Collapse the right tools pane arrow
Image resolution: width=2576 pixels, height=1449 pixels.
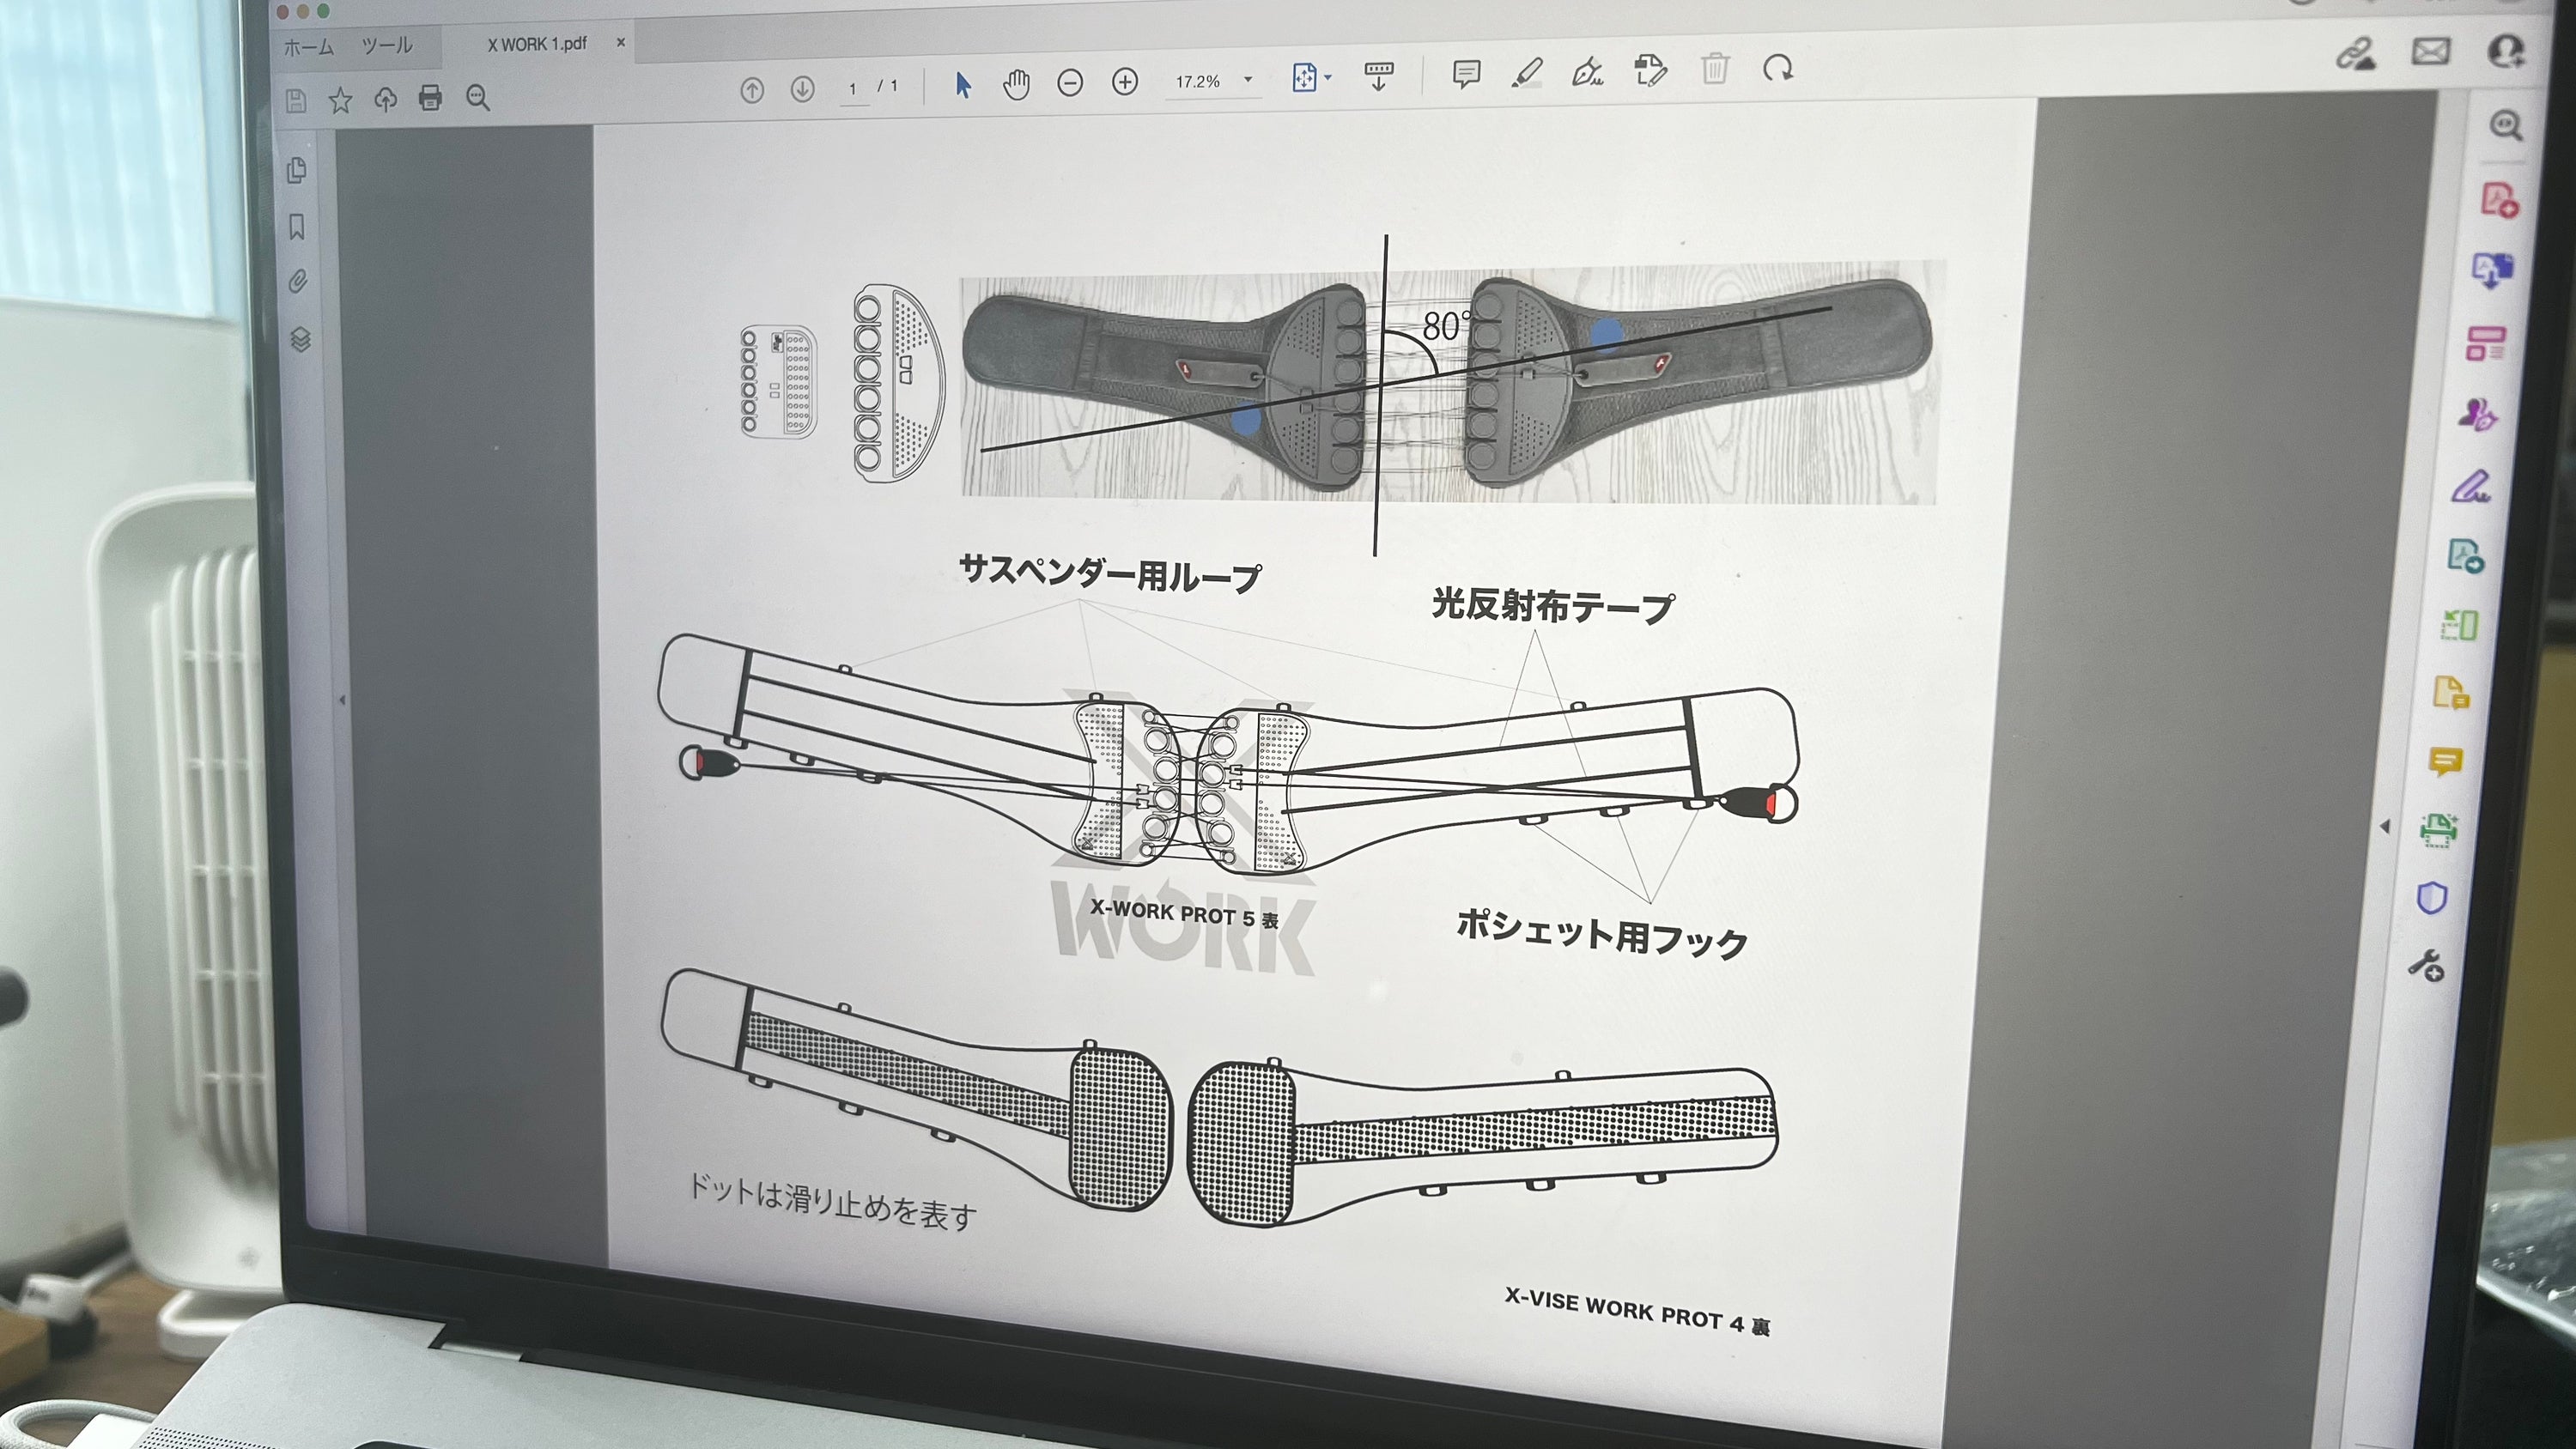pyautogui.click(x=2385, y=826)
